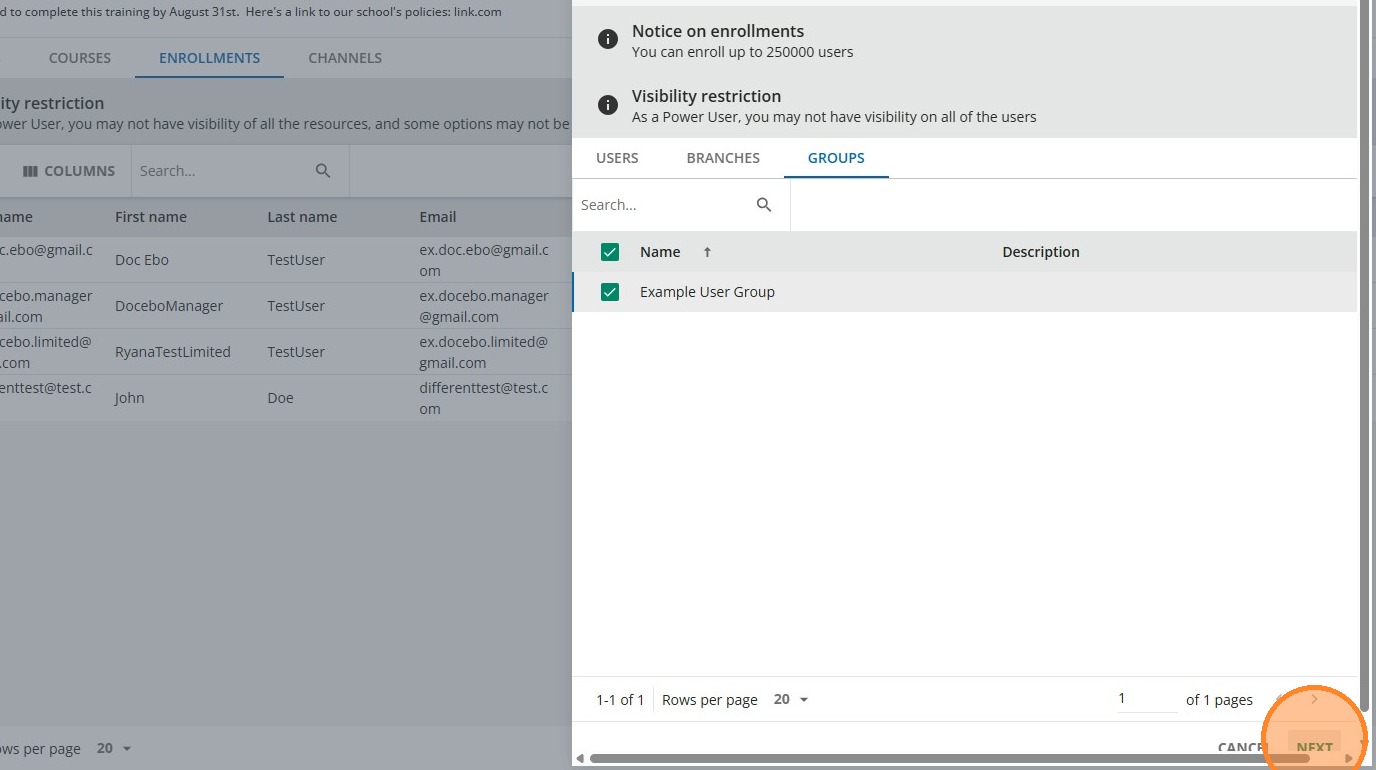This screenshot has width=1376, height=770.
Task: Click the RyanaTestLimited cell
Action: 173,352
